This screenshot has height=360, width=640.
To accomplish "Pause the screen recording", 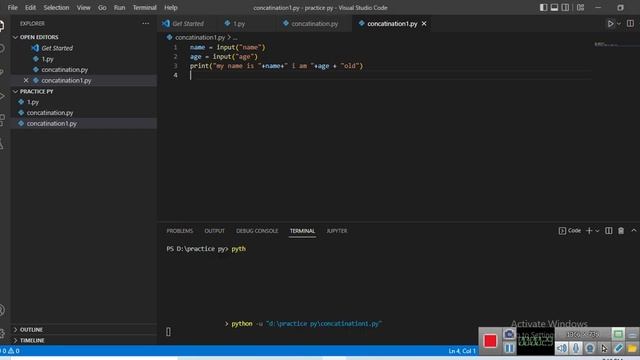I will 509,348.
